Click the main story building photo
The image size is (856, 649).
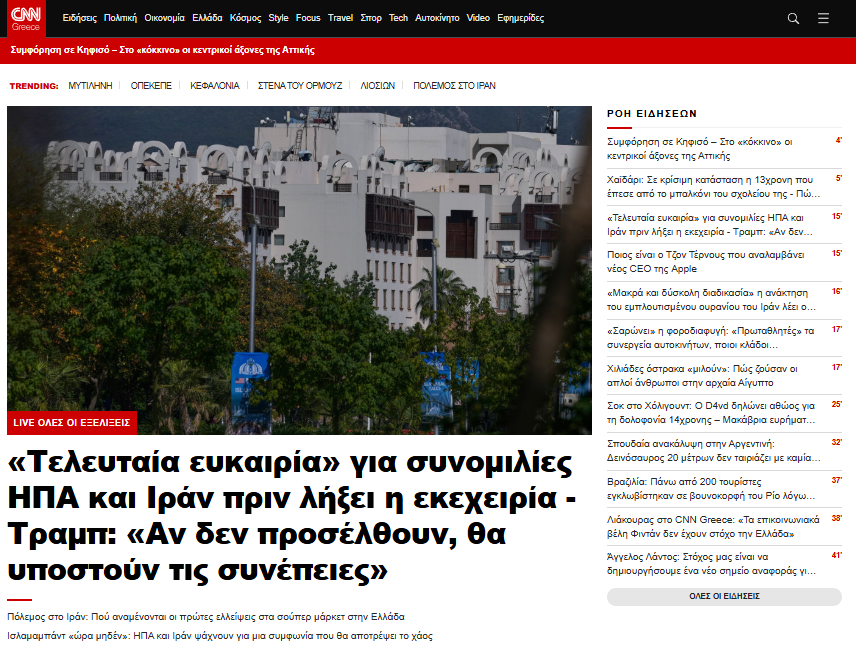[x=299, y=260]
